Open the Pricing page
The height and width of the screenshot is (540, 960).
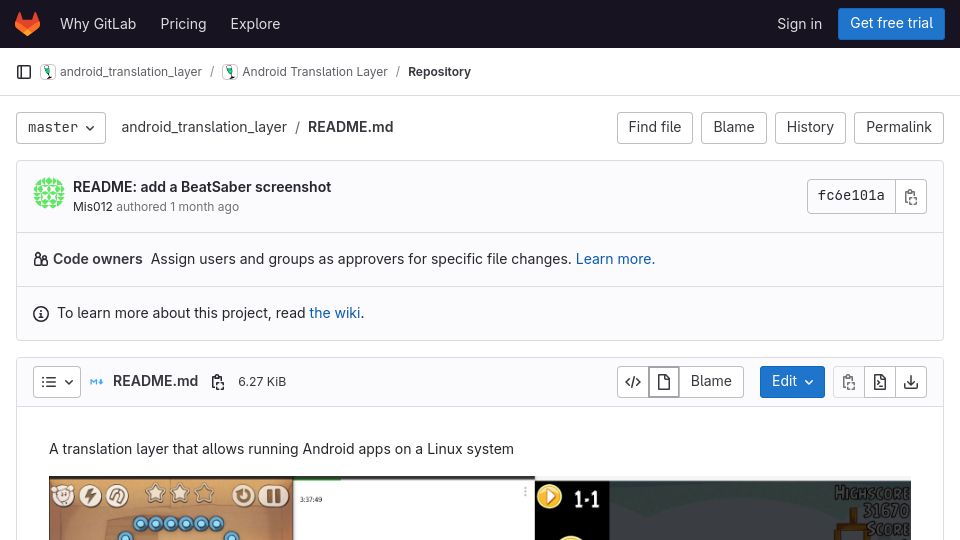183,24
